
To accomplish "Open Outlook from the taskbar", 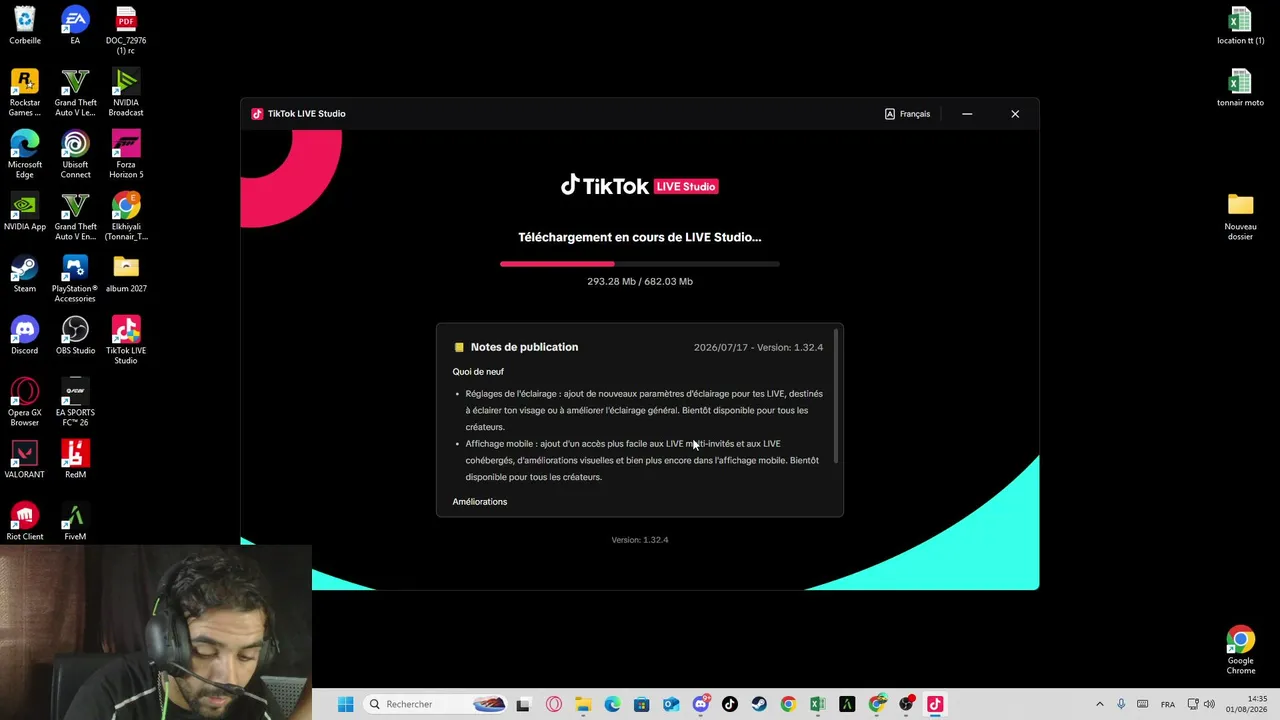I will pos(671,704).
